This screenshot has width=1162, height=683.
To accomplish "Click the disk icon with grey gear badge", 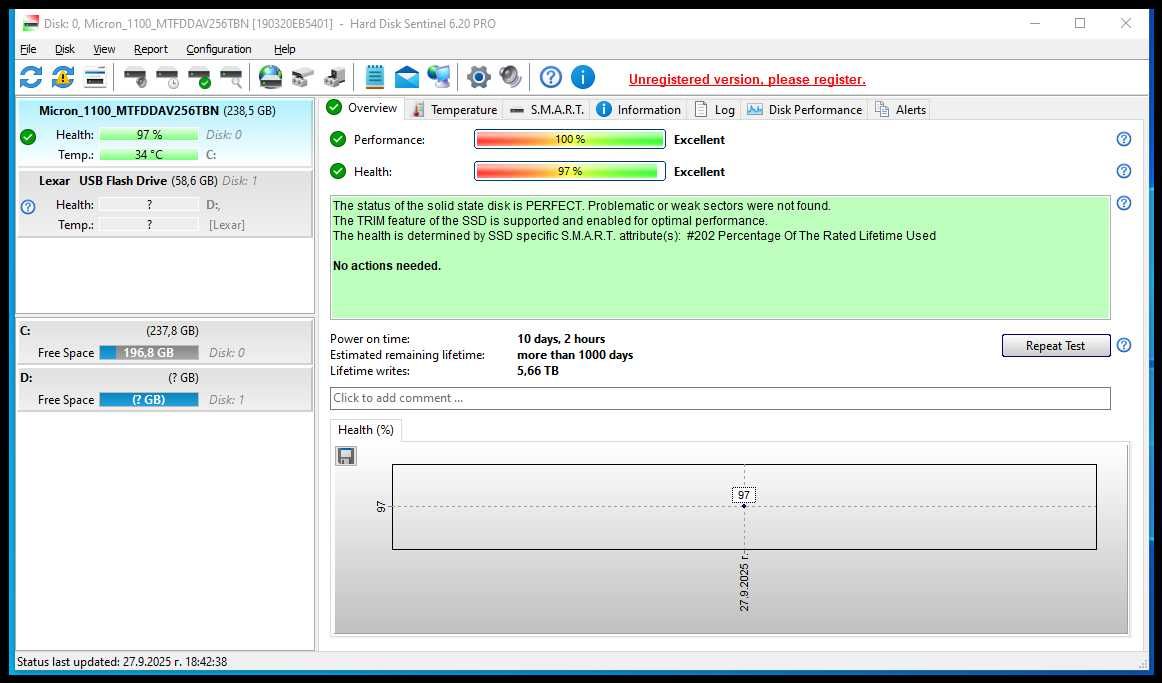I will (135, 77).
